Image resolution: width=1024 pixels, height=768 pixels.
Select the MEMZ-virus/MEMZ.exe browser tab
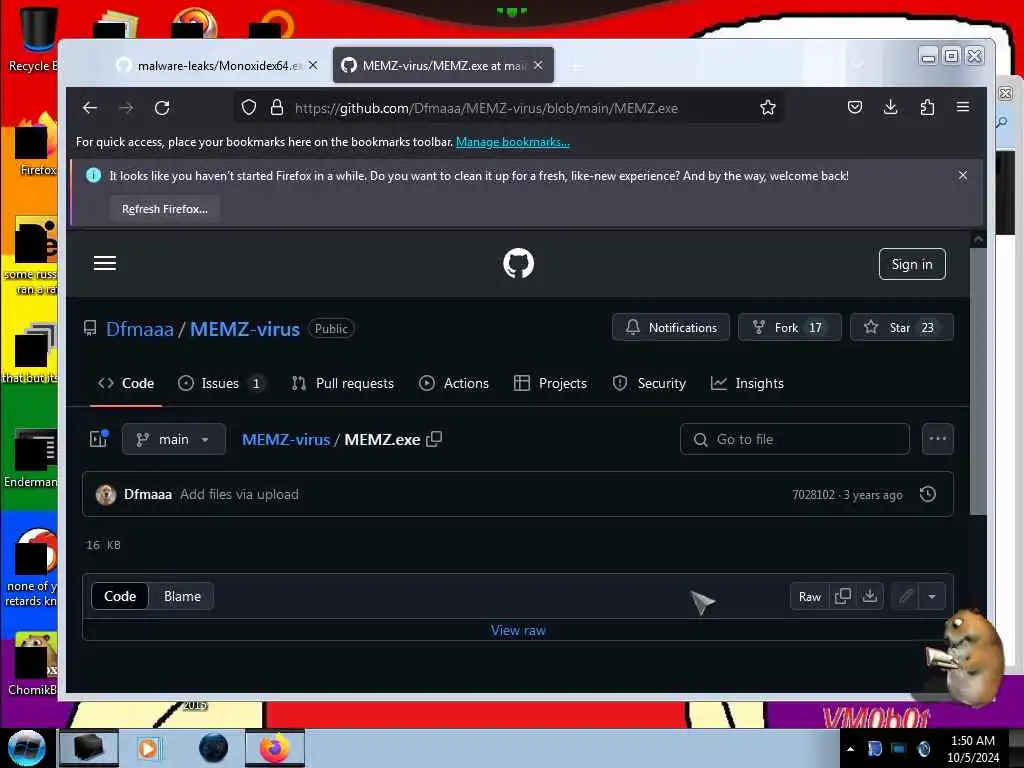click(x=443, y=65)
